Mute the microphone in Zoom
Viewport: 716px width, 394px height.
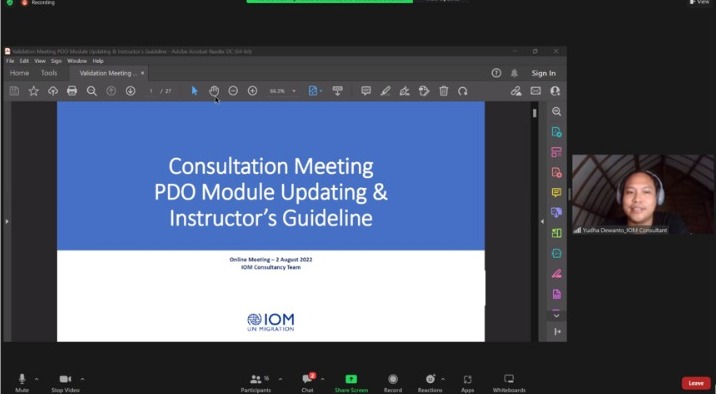pos(22,383)
